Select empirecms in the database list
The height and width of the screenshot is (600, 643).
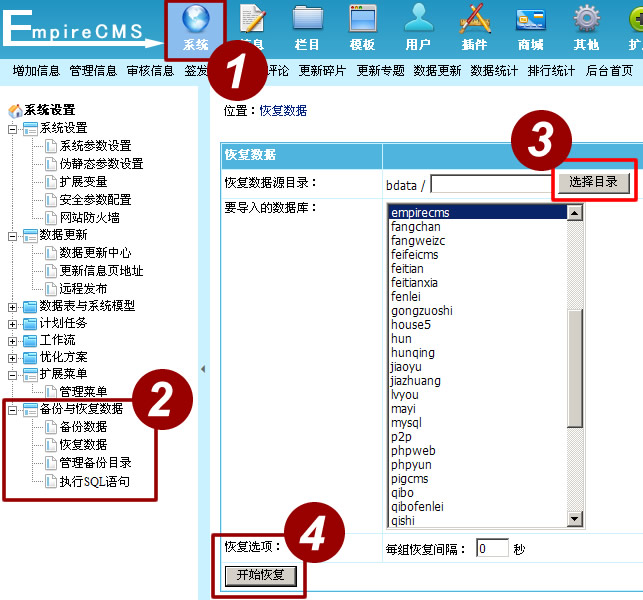pyautogui.click(x=477, y=212)
